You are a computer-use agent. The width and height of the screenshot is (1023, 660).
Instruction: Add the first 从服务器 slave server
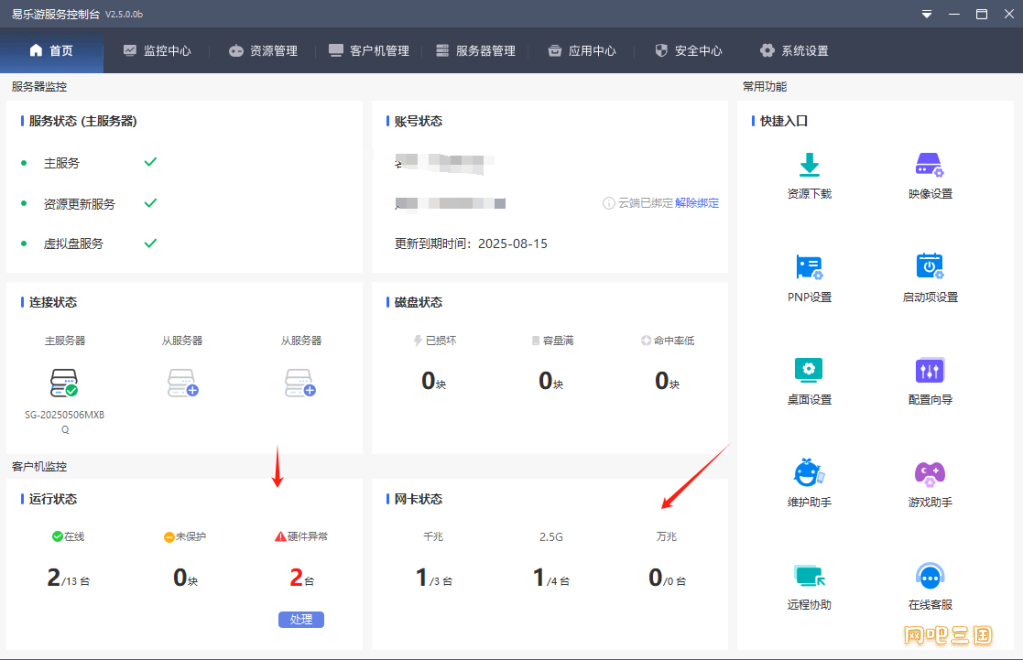183,383
